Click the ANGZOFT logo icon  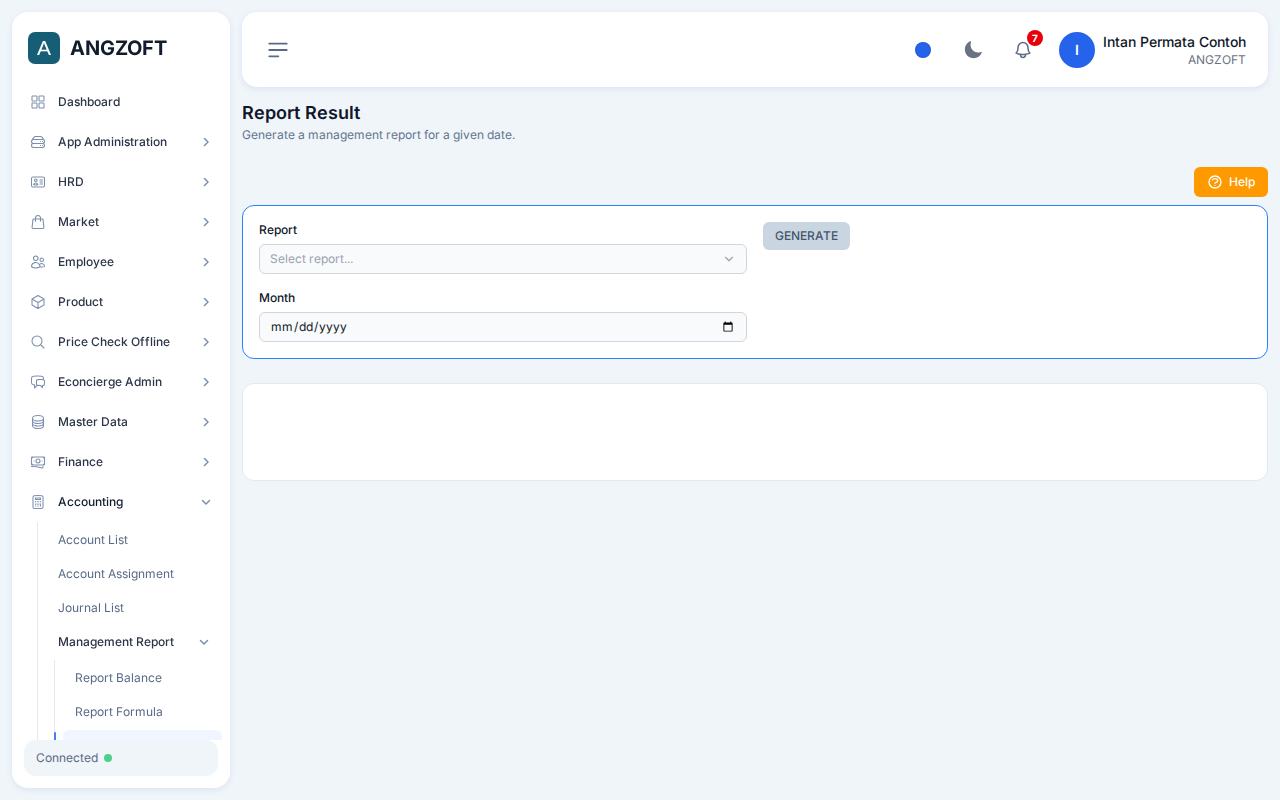pos(44,48)
